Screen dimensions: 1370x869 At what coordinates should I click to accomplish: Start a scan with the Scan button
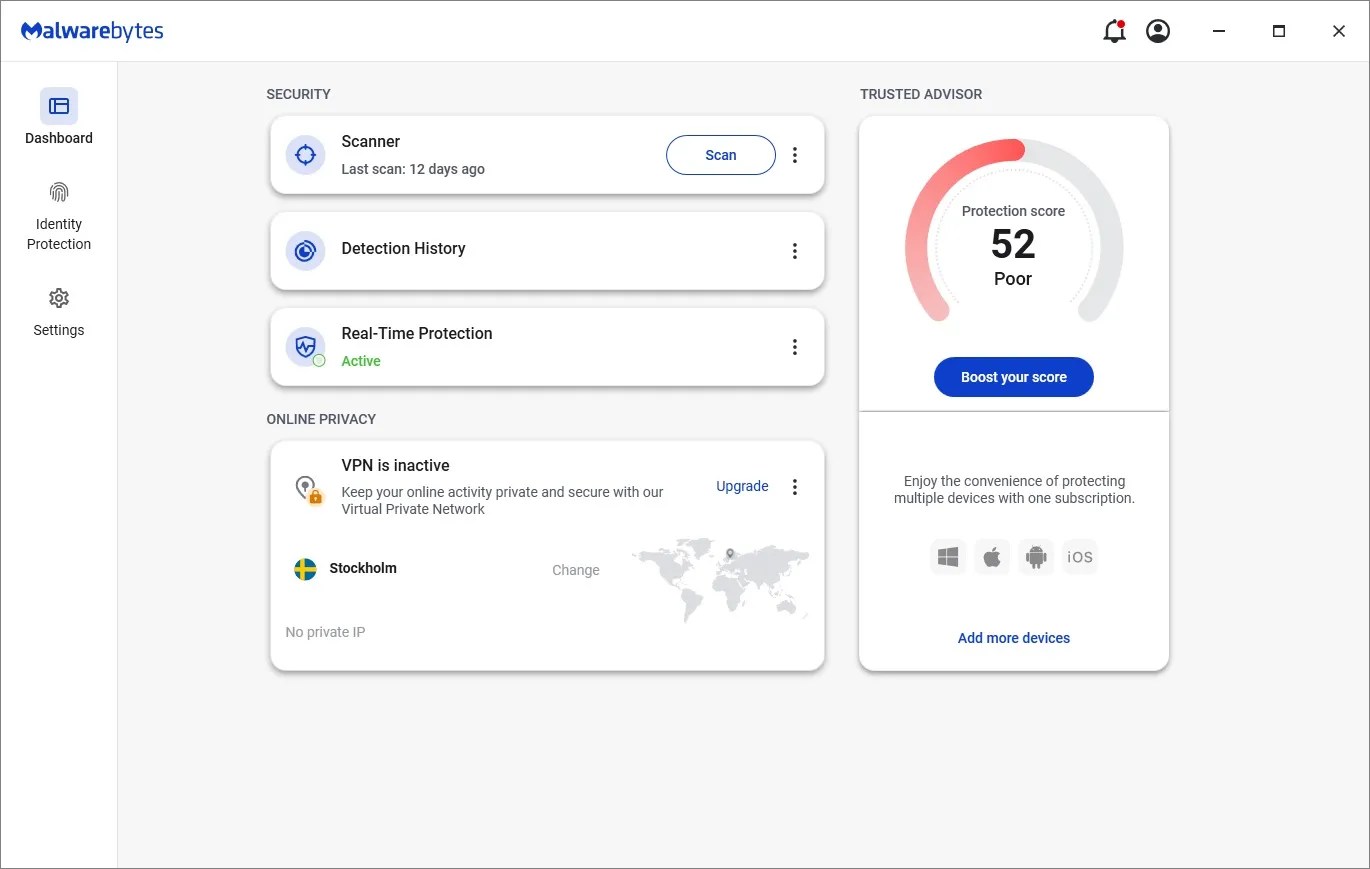click(720, 155)
